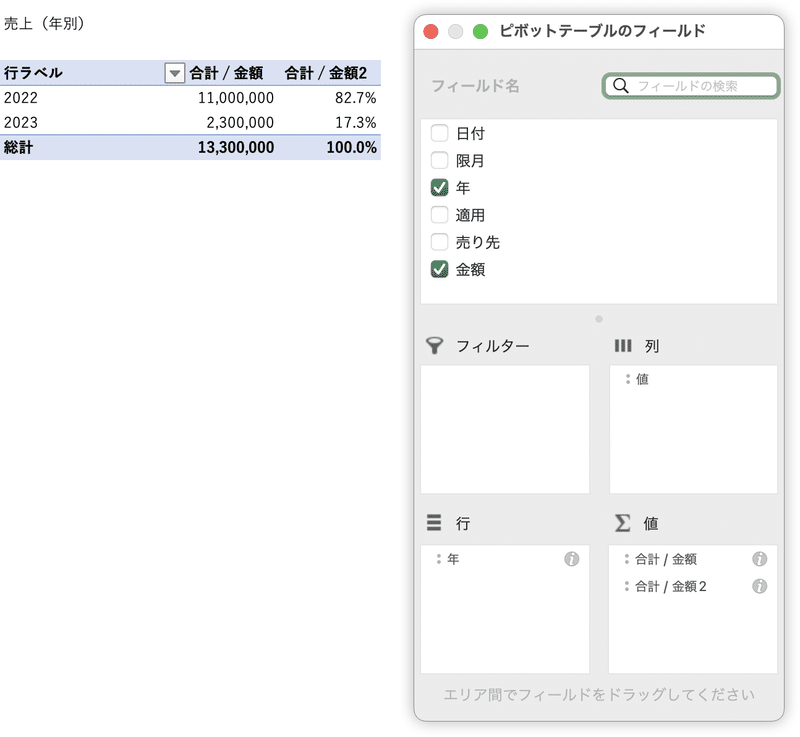Click the 合計 / 金額 column header
This screenshot has height=737, width=800.
click(x=227, y=73)
